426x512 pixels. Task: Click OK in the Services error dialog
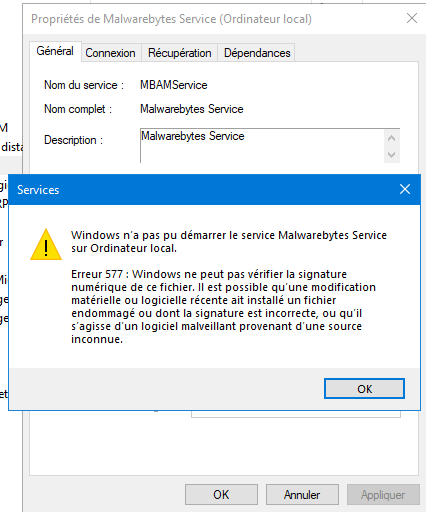click(x=364, y=389)
